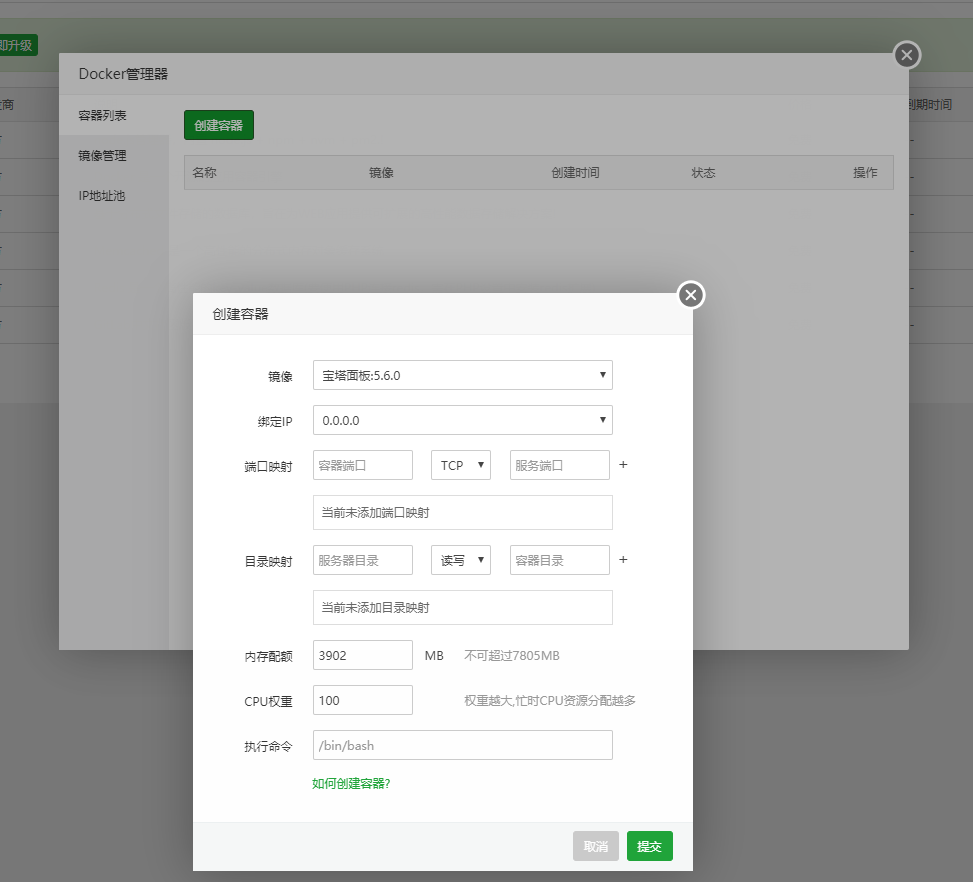Close the 创建容器 dialog
The height and width of the screenshot is (882, 973).
coord(691,295)
